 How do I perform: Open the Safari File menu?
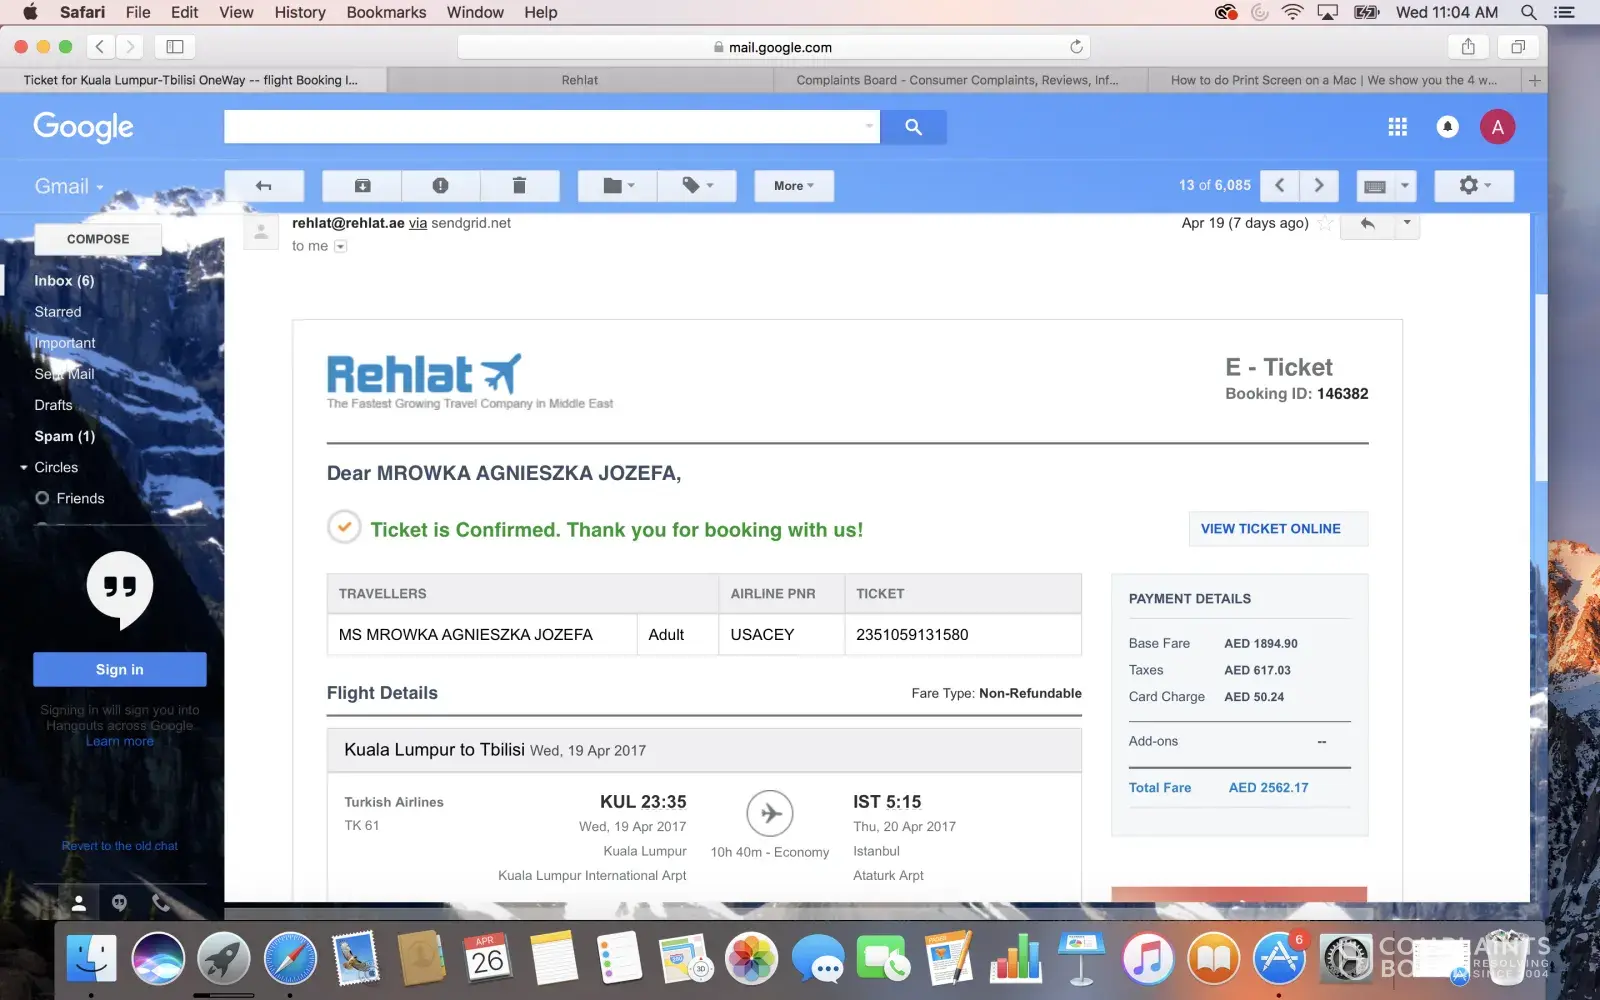coord(138,12)
